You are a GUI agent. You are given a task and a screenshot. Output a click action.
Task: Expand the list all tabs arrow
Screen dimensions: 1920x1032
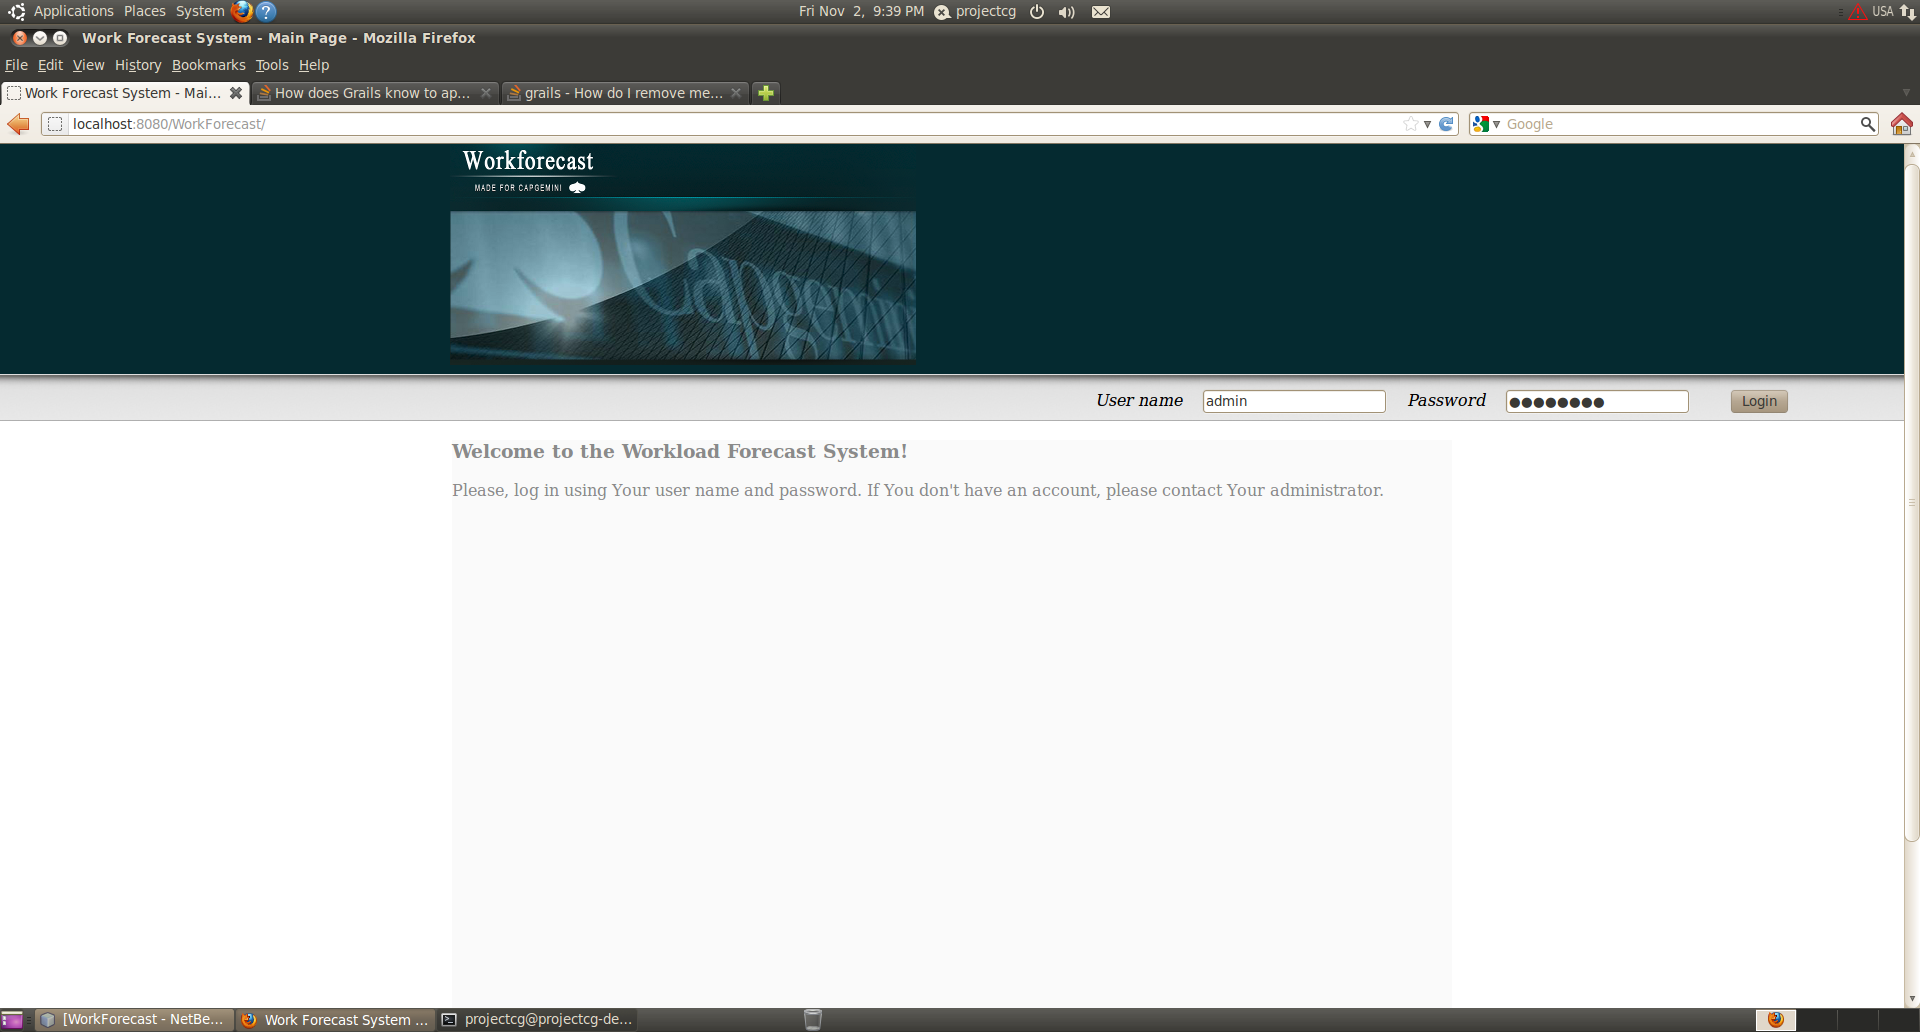(x=1906, y=93)
